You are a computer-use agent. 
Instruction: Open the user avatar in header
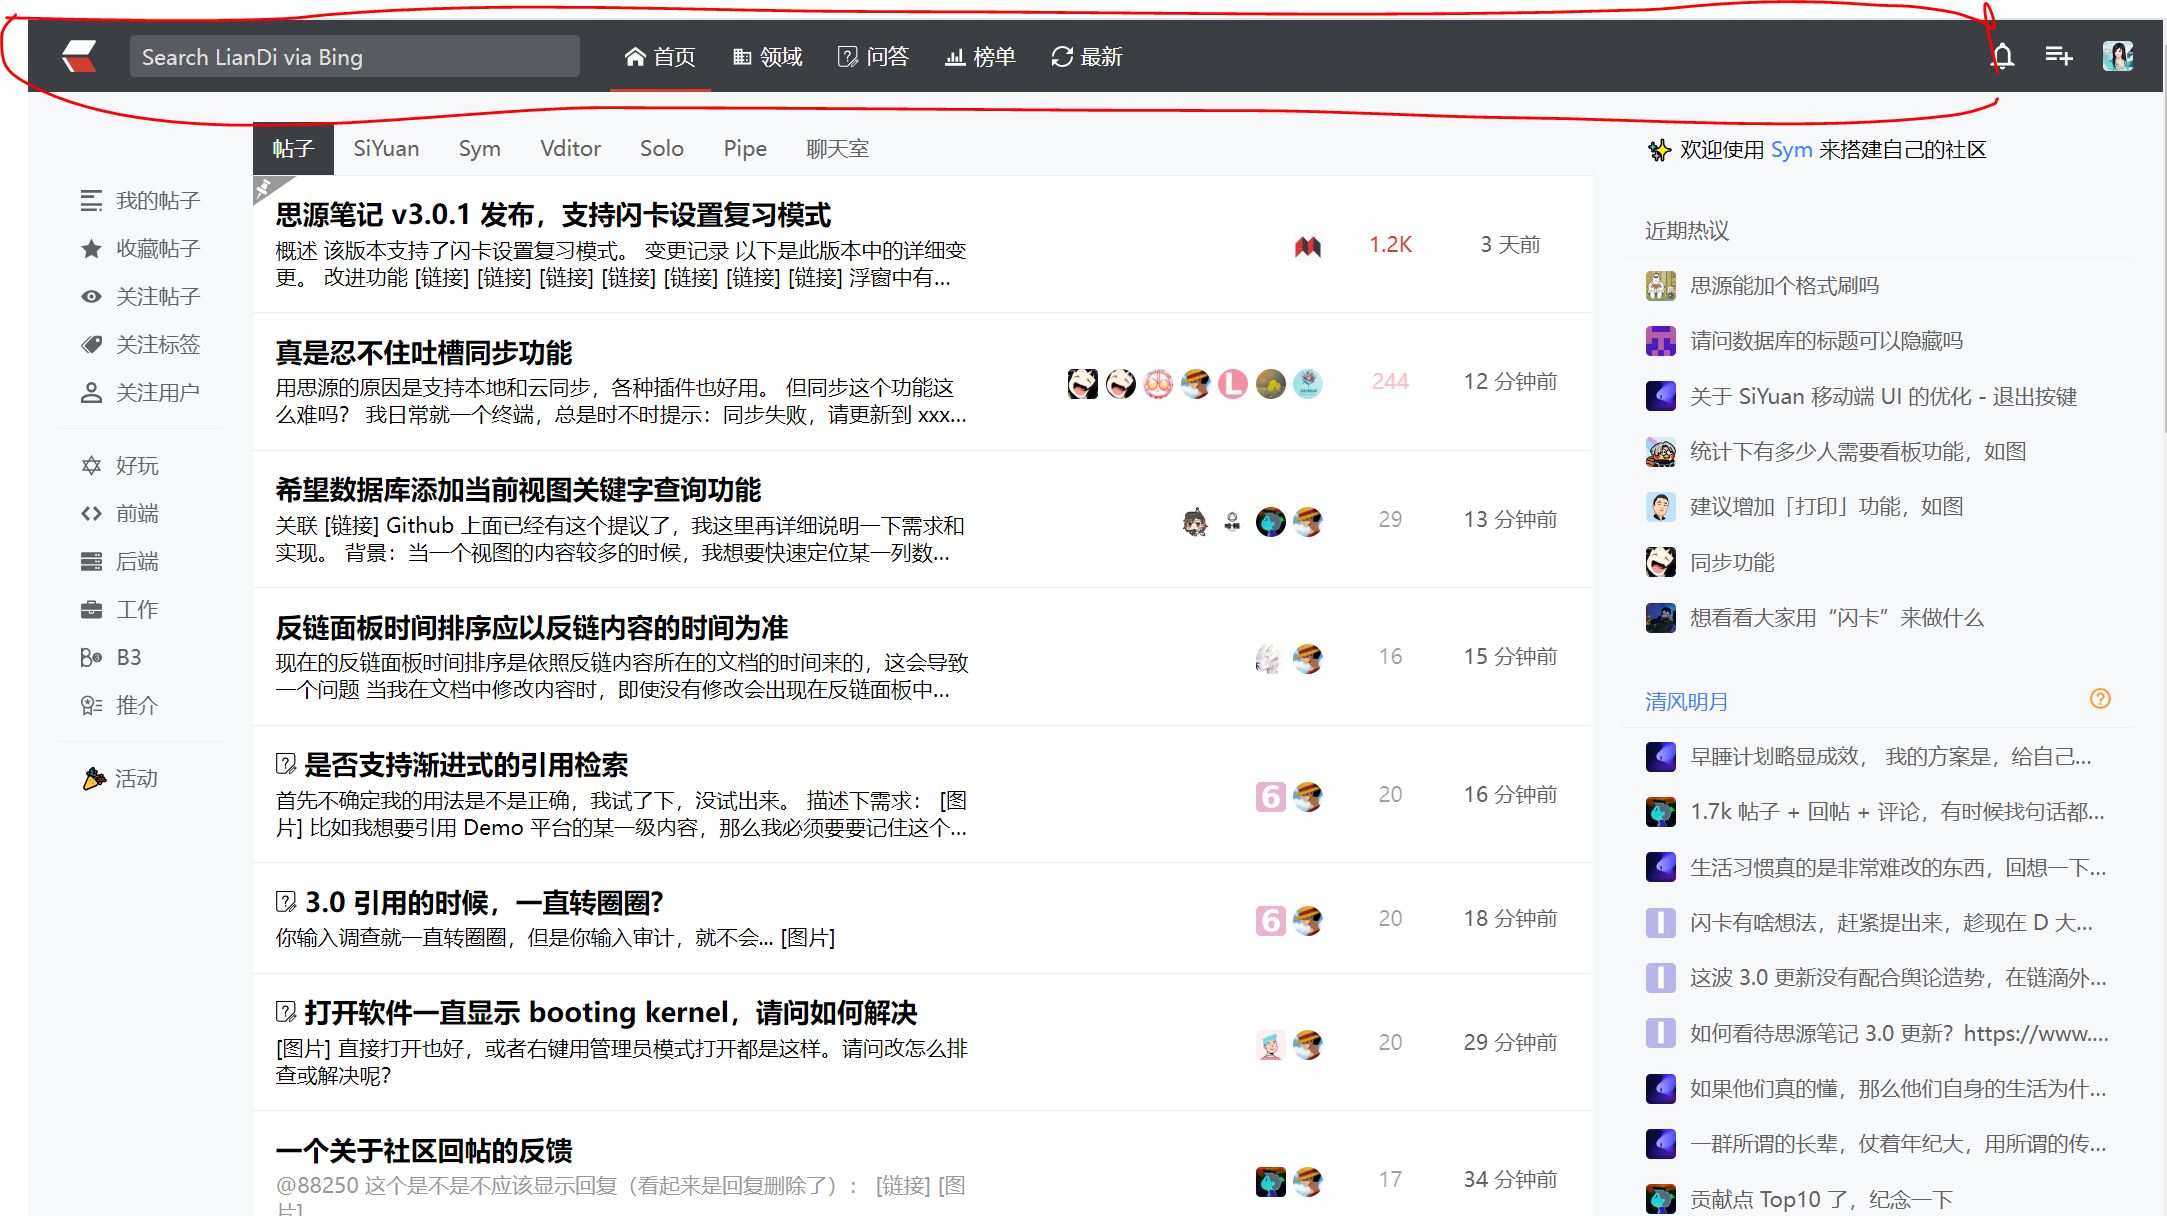tap(2117, 56)
